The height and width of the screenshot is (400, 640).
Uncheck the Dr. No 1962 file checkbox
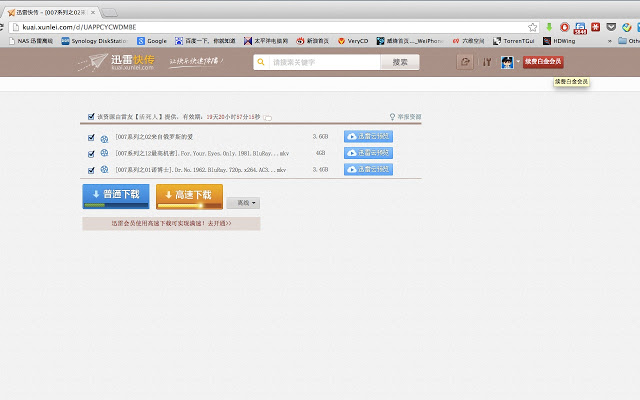[91, 170]
